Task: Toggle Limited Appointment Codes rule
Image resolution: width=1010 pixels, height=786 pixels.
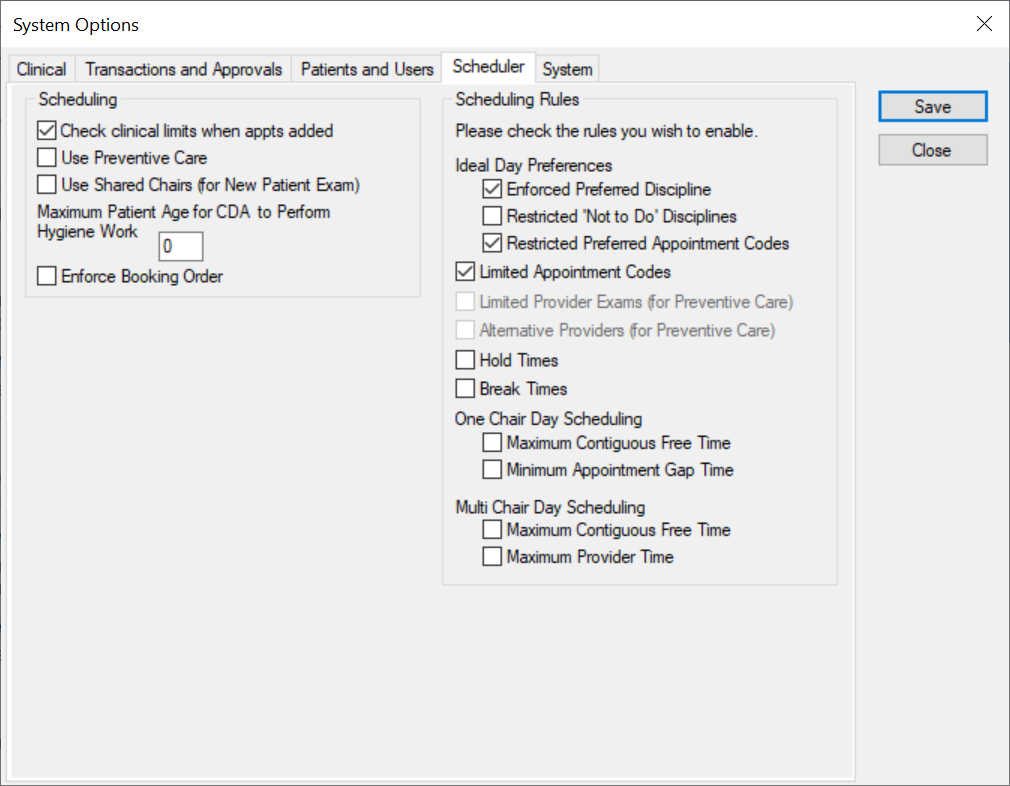Action: (464, 271)
